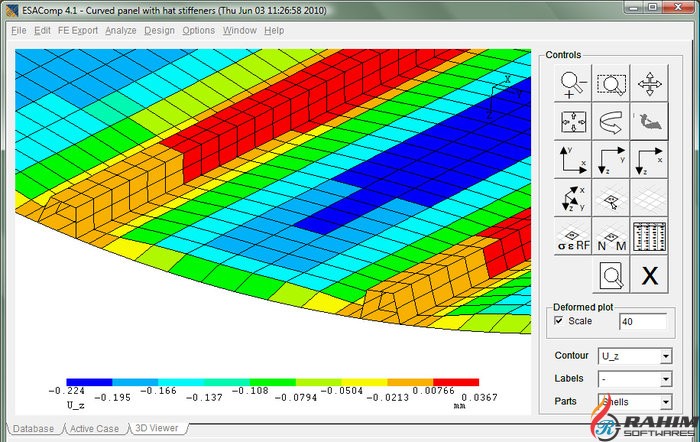The image size is (700, 442).
Task: Open the File menu
Action: [19, 30]
